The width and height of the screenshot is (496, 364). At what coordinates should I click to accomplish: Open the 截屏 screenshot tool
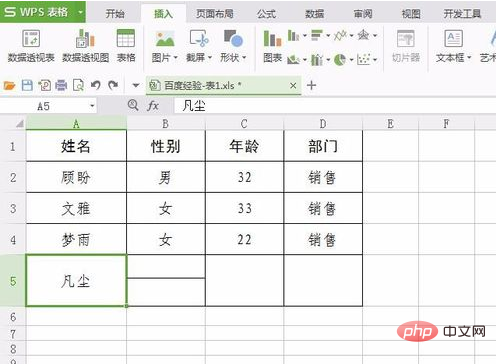click(199, 46)
